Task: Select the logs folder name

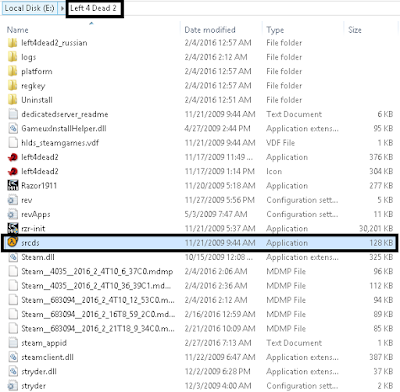Action: pos(29,57)
